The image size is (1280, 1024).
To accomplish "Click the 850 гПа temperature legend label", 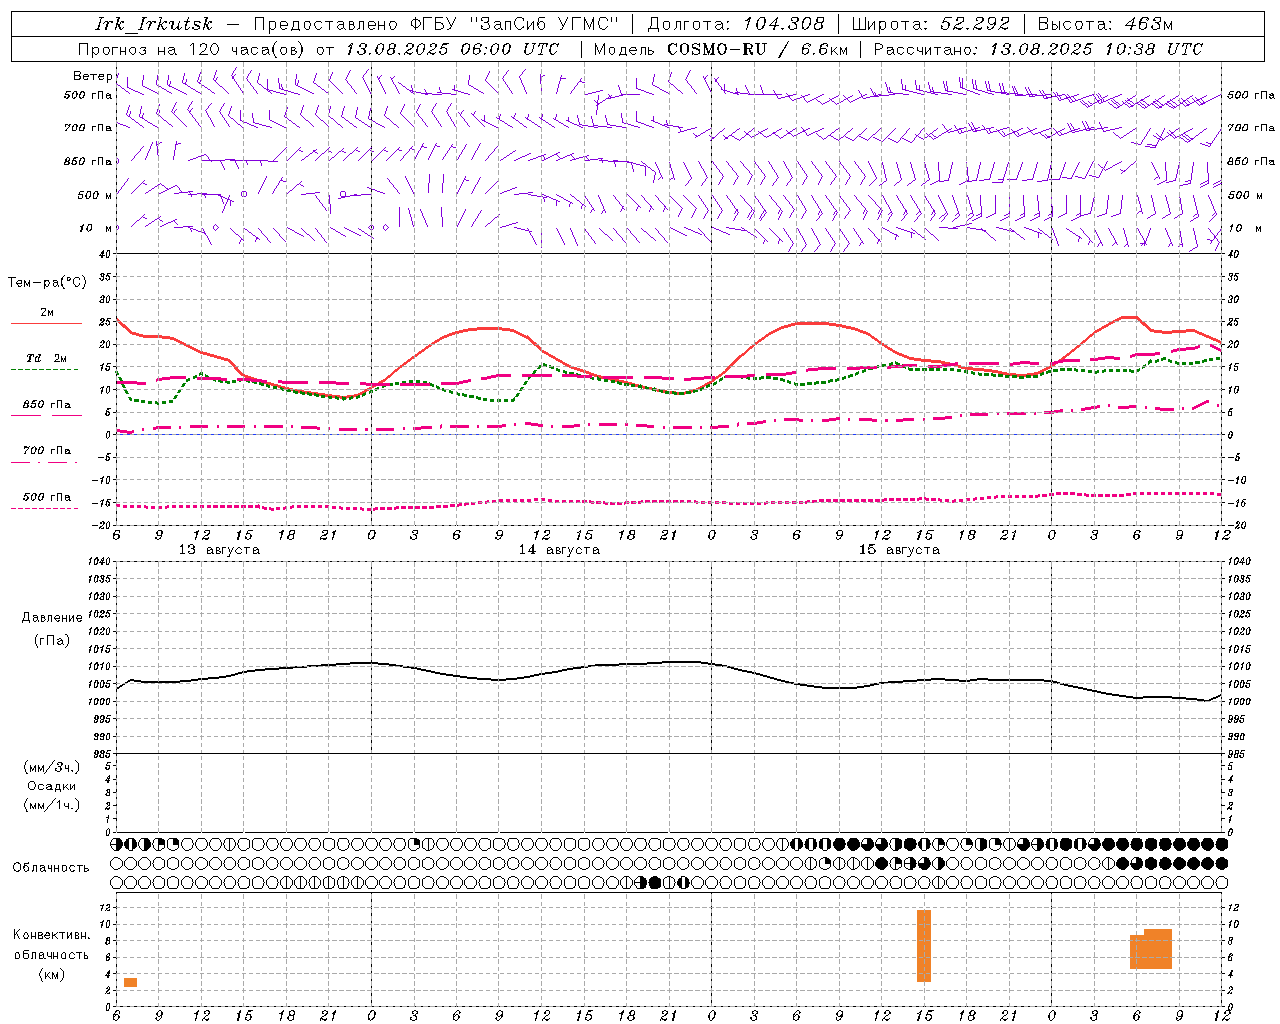I will tap(47, 405).
